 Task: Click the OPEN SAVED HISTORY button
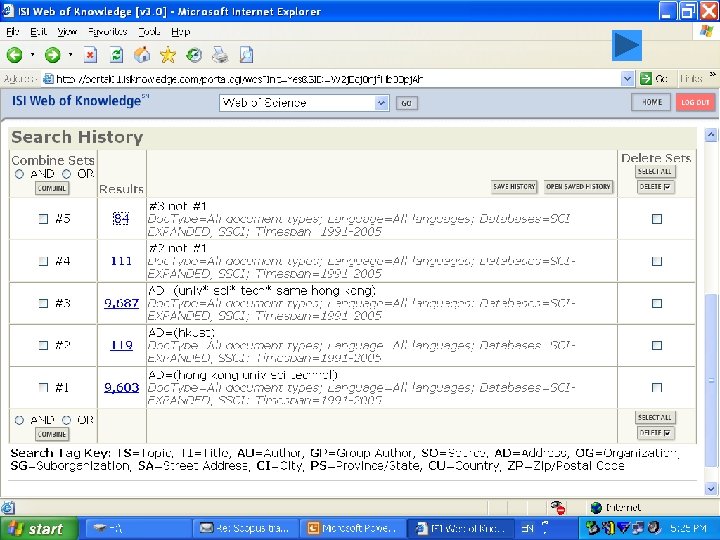pos(579,186)
